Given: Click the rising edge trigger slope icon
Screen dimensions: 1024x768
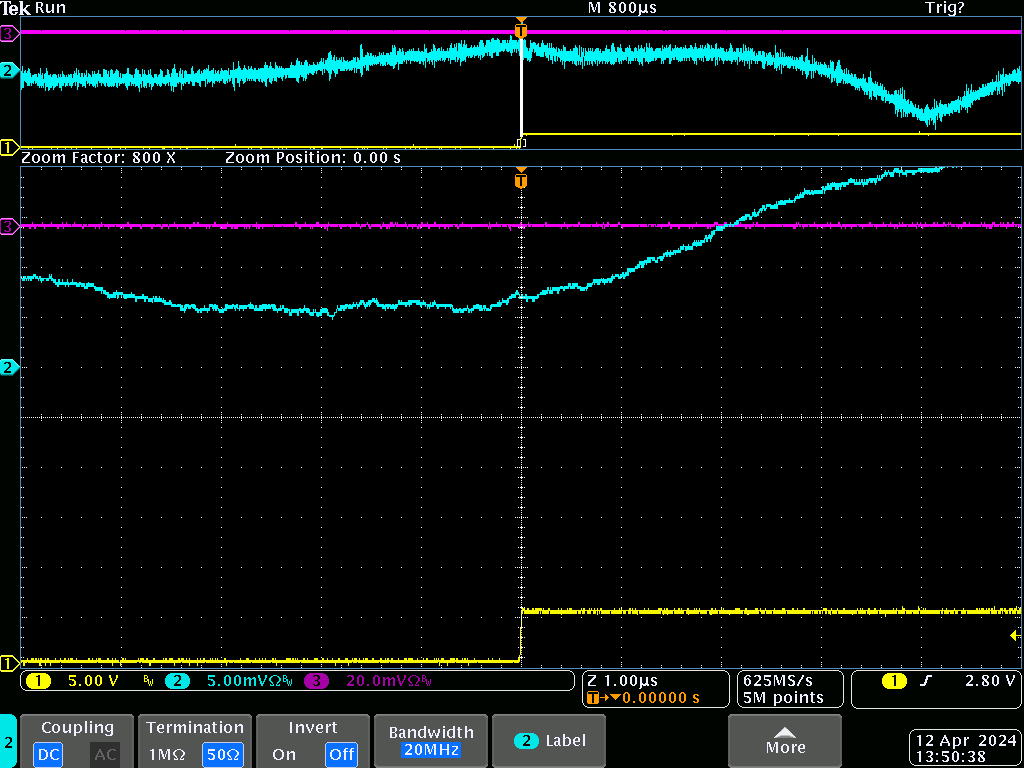Looking at the screenshot, I should click(925, 681).
